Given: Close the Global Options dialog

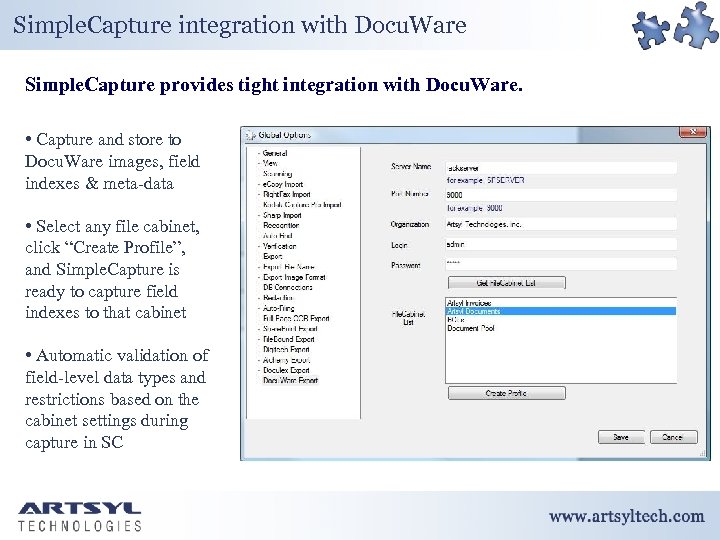Looking at the screenshot, I should (x=692, y=132).
